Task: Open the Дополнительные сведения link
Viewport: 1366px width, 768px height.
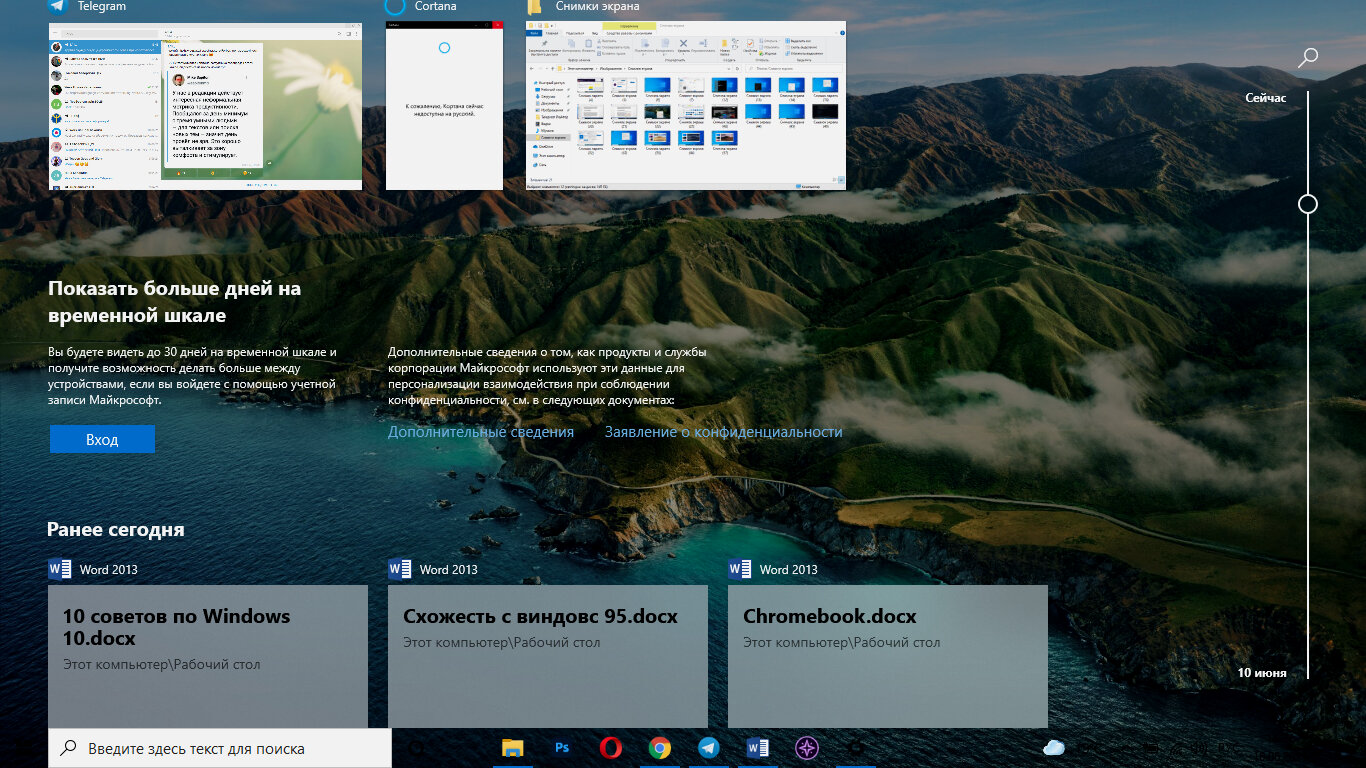Action: click(481, 431)
